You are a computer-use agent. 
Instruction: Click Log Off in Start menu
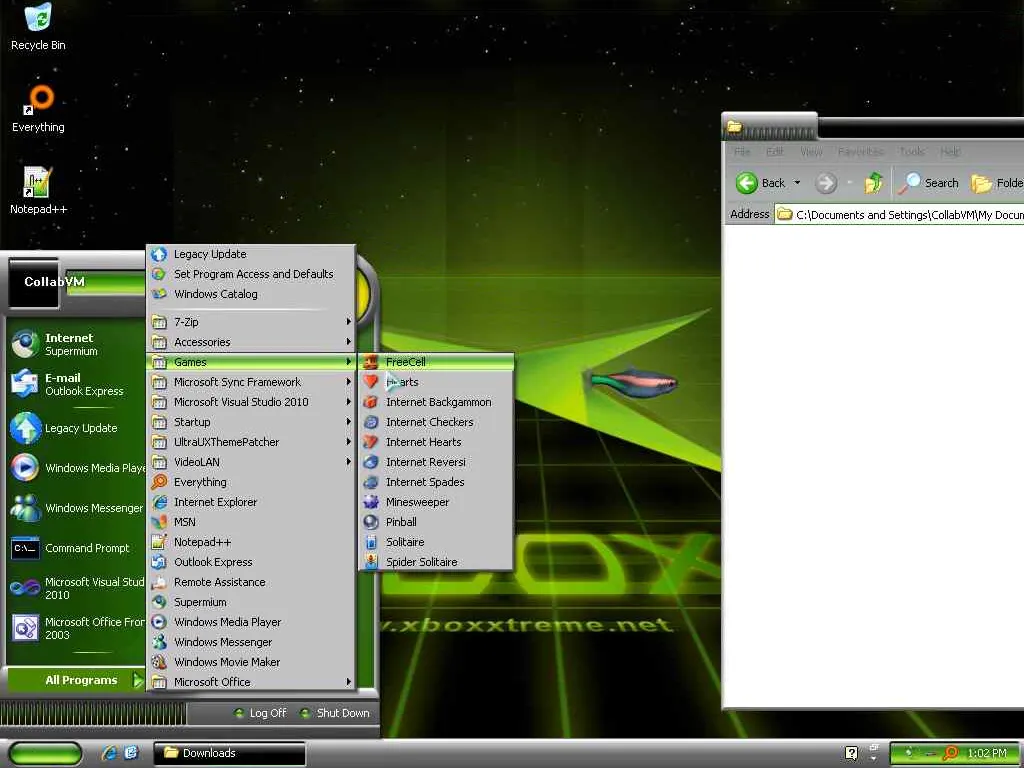(261, 713)
